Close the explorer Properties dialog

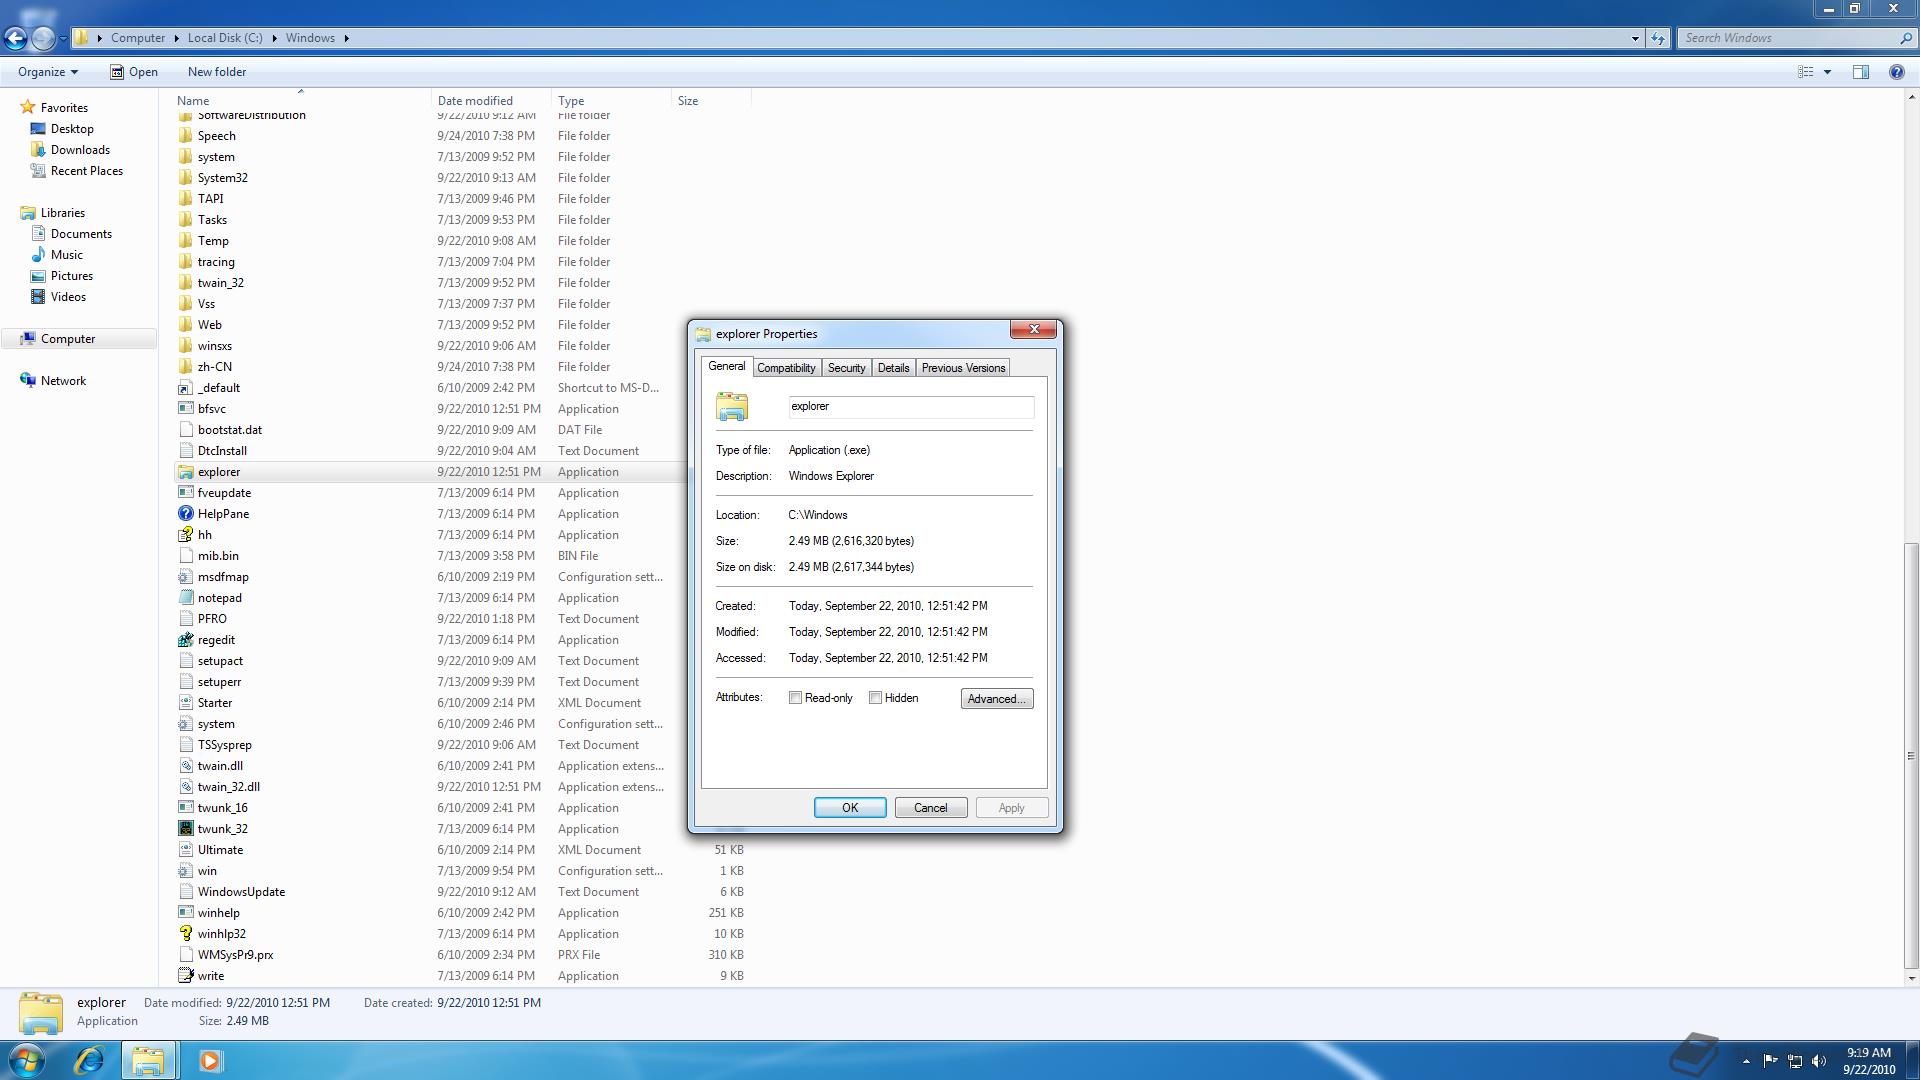point(1034,329)
